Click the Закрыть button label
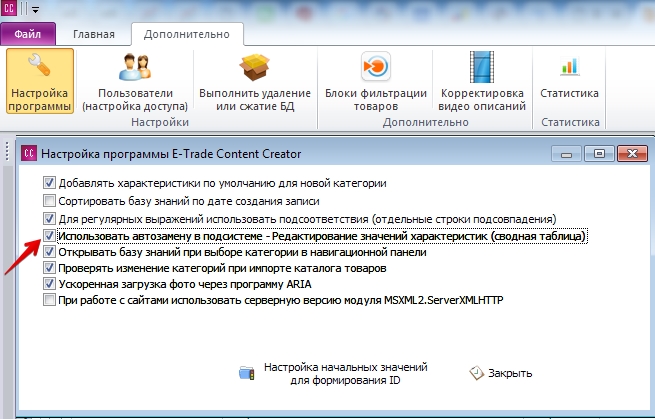This screenshot has width=655, height=419. [x=510, y=373]
